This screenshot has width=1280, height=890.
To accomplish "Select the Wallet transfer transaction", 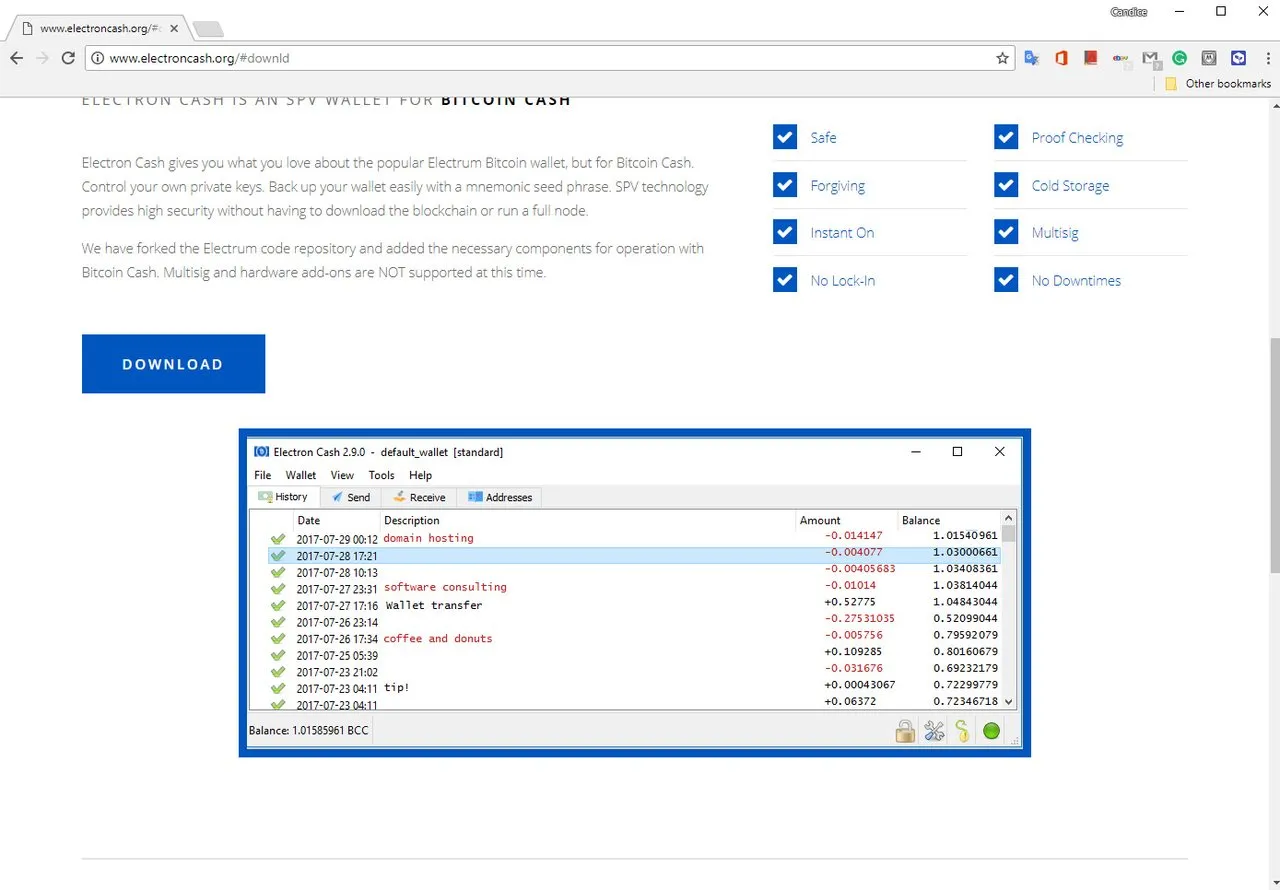I will tap(634, 605).
